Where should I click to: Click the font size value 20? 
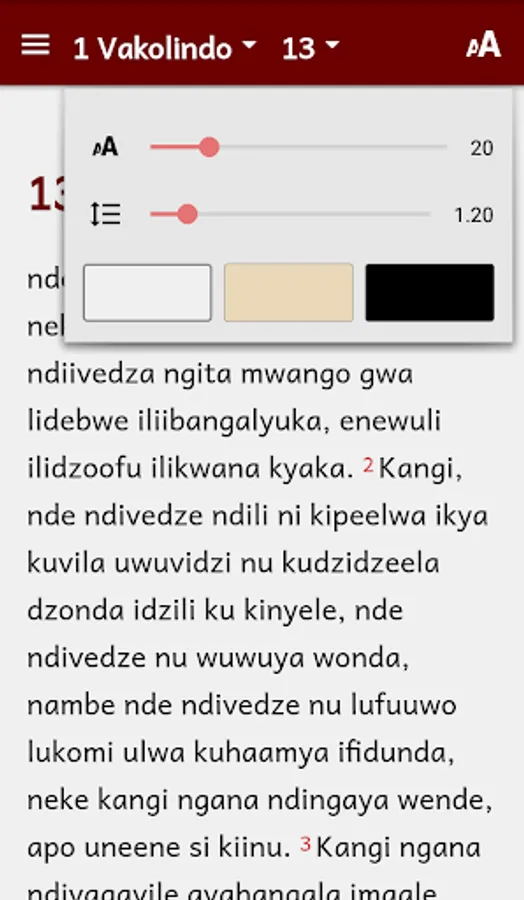(x=482, y=148)
